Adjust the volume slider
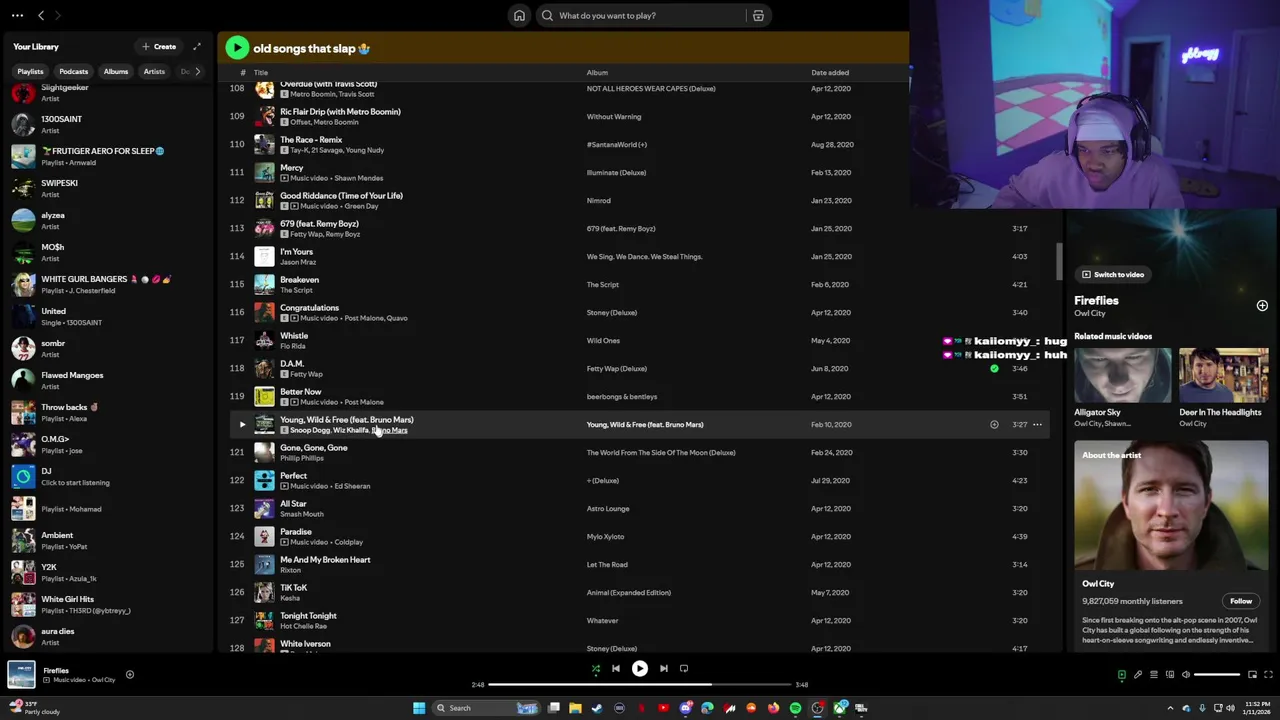1280x720 pixels. click(1217, 675)
